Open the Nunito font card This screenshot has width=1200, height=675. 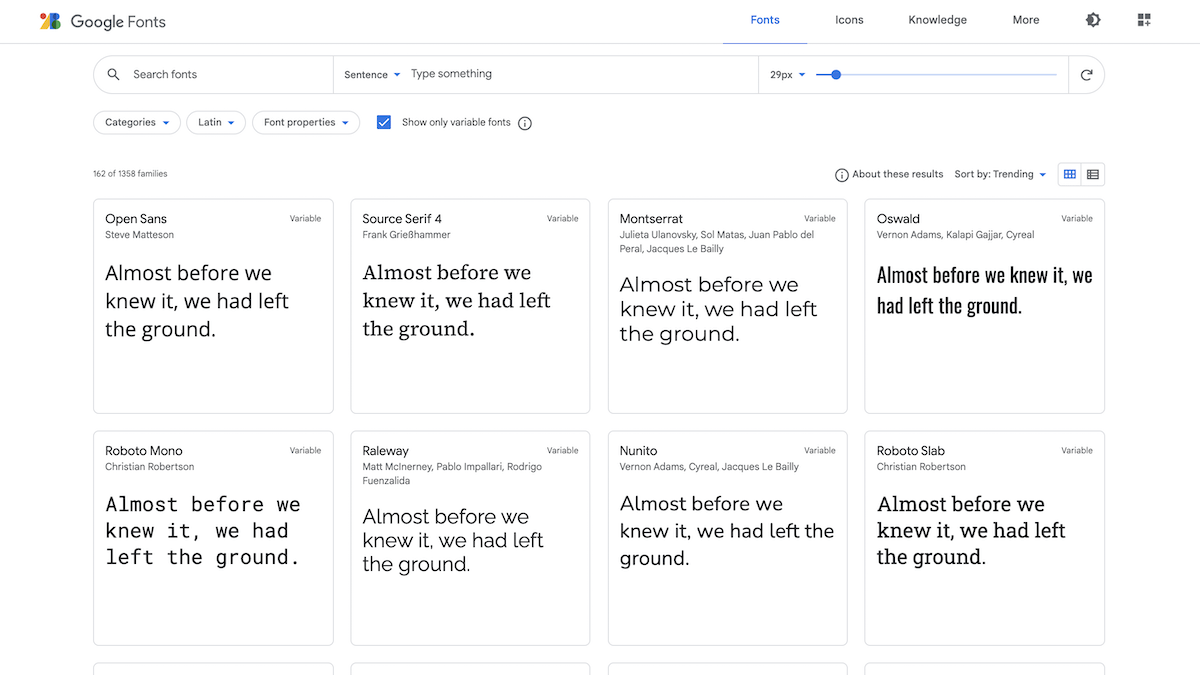click(728, 538)
